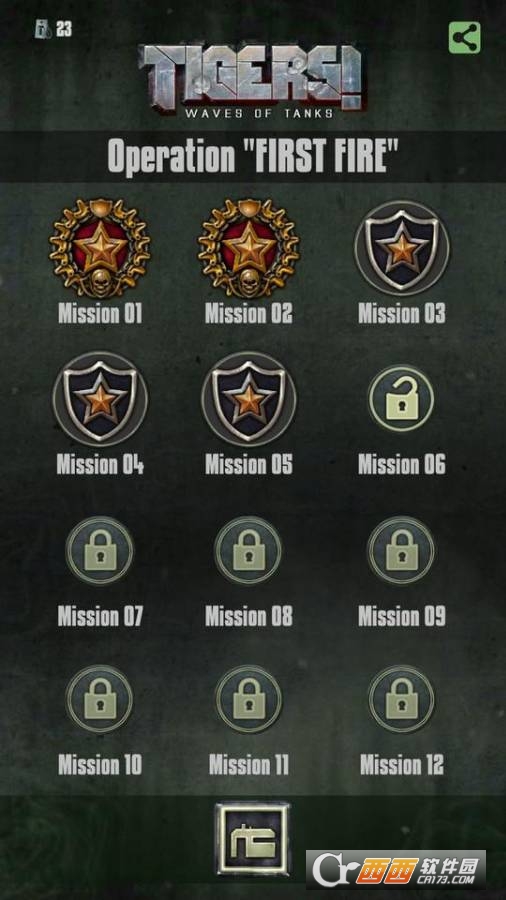Choose the Mission 04 shield badge
Viewport: 506px width, 900px height.
click(x=100, y=399)
